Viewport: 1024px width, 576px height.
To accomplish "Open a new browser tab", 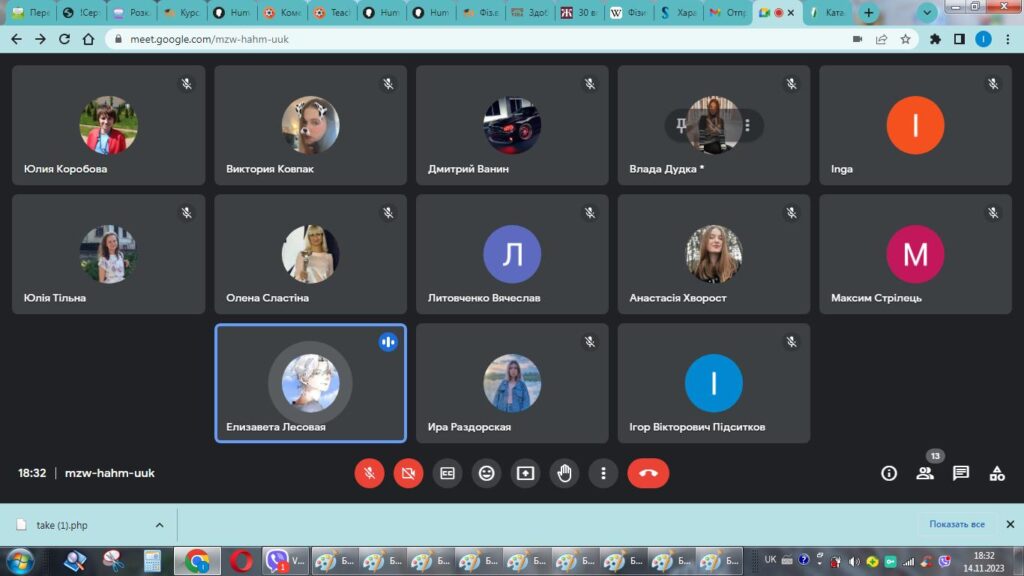I will 869,12.
